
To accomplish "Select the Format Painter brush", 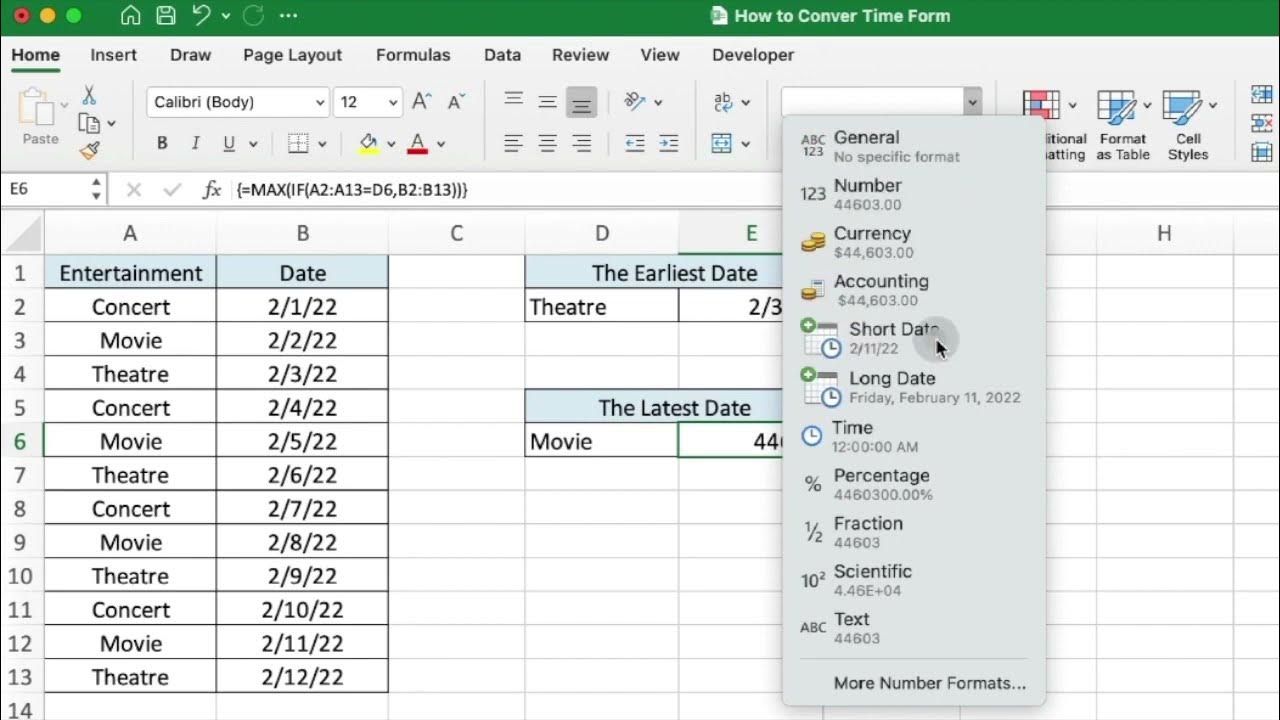I will coord(89,152).
